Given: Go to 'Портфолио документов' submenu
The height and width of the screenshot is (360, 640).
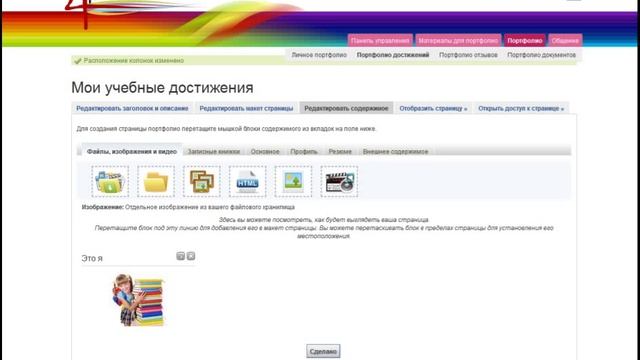Looking at the screenshot, I should point(541,55).
